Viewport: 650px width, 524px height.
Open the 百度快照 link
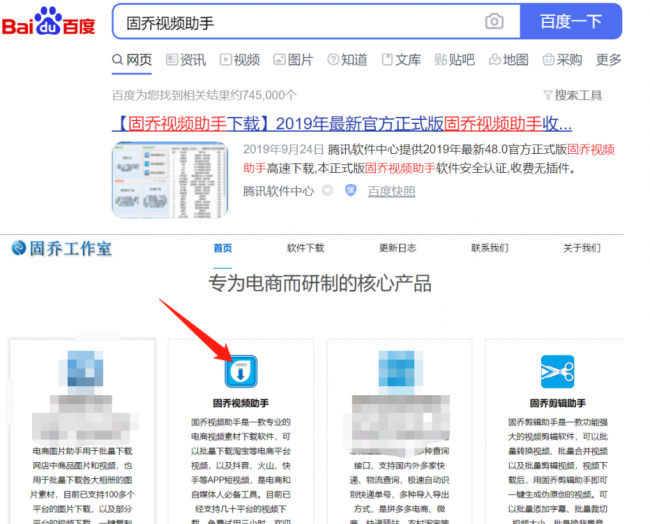(391, 191)
